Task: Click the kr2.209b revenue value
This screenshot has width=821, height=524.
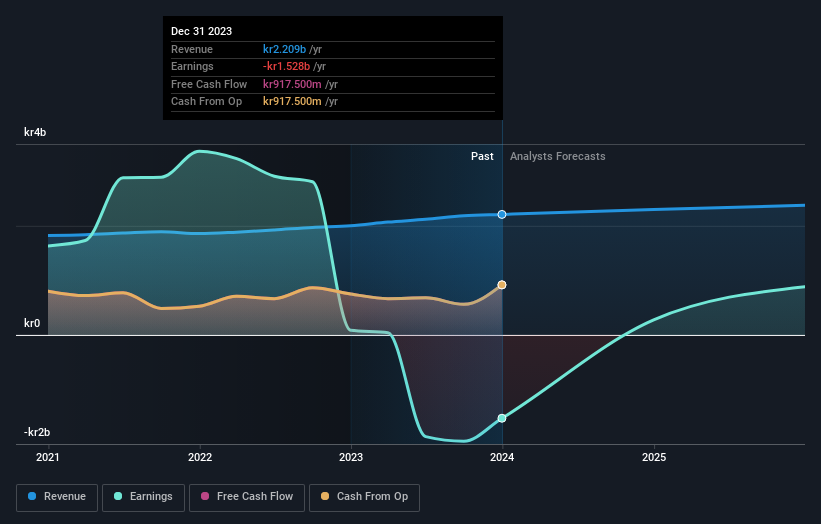Action: coord(284,49)
